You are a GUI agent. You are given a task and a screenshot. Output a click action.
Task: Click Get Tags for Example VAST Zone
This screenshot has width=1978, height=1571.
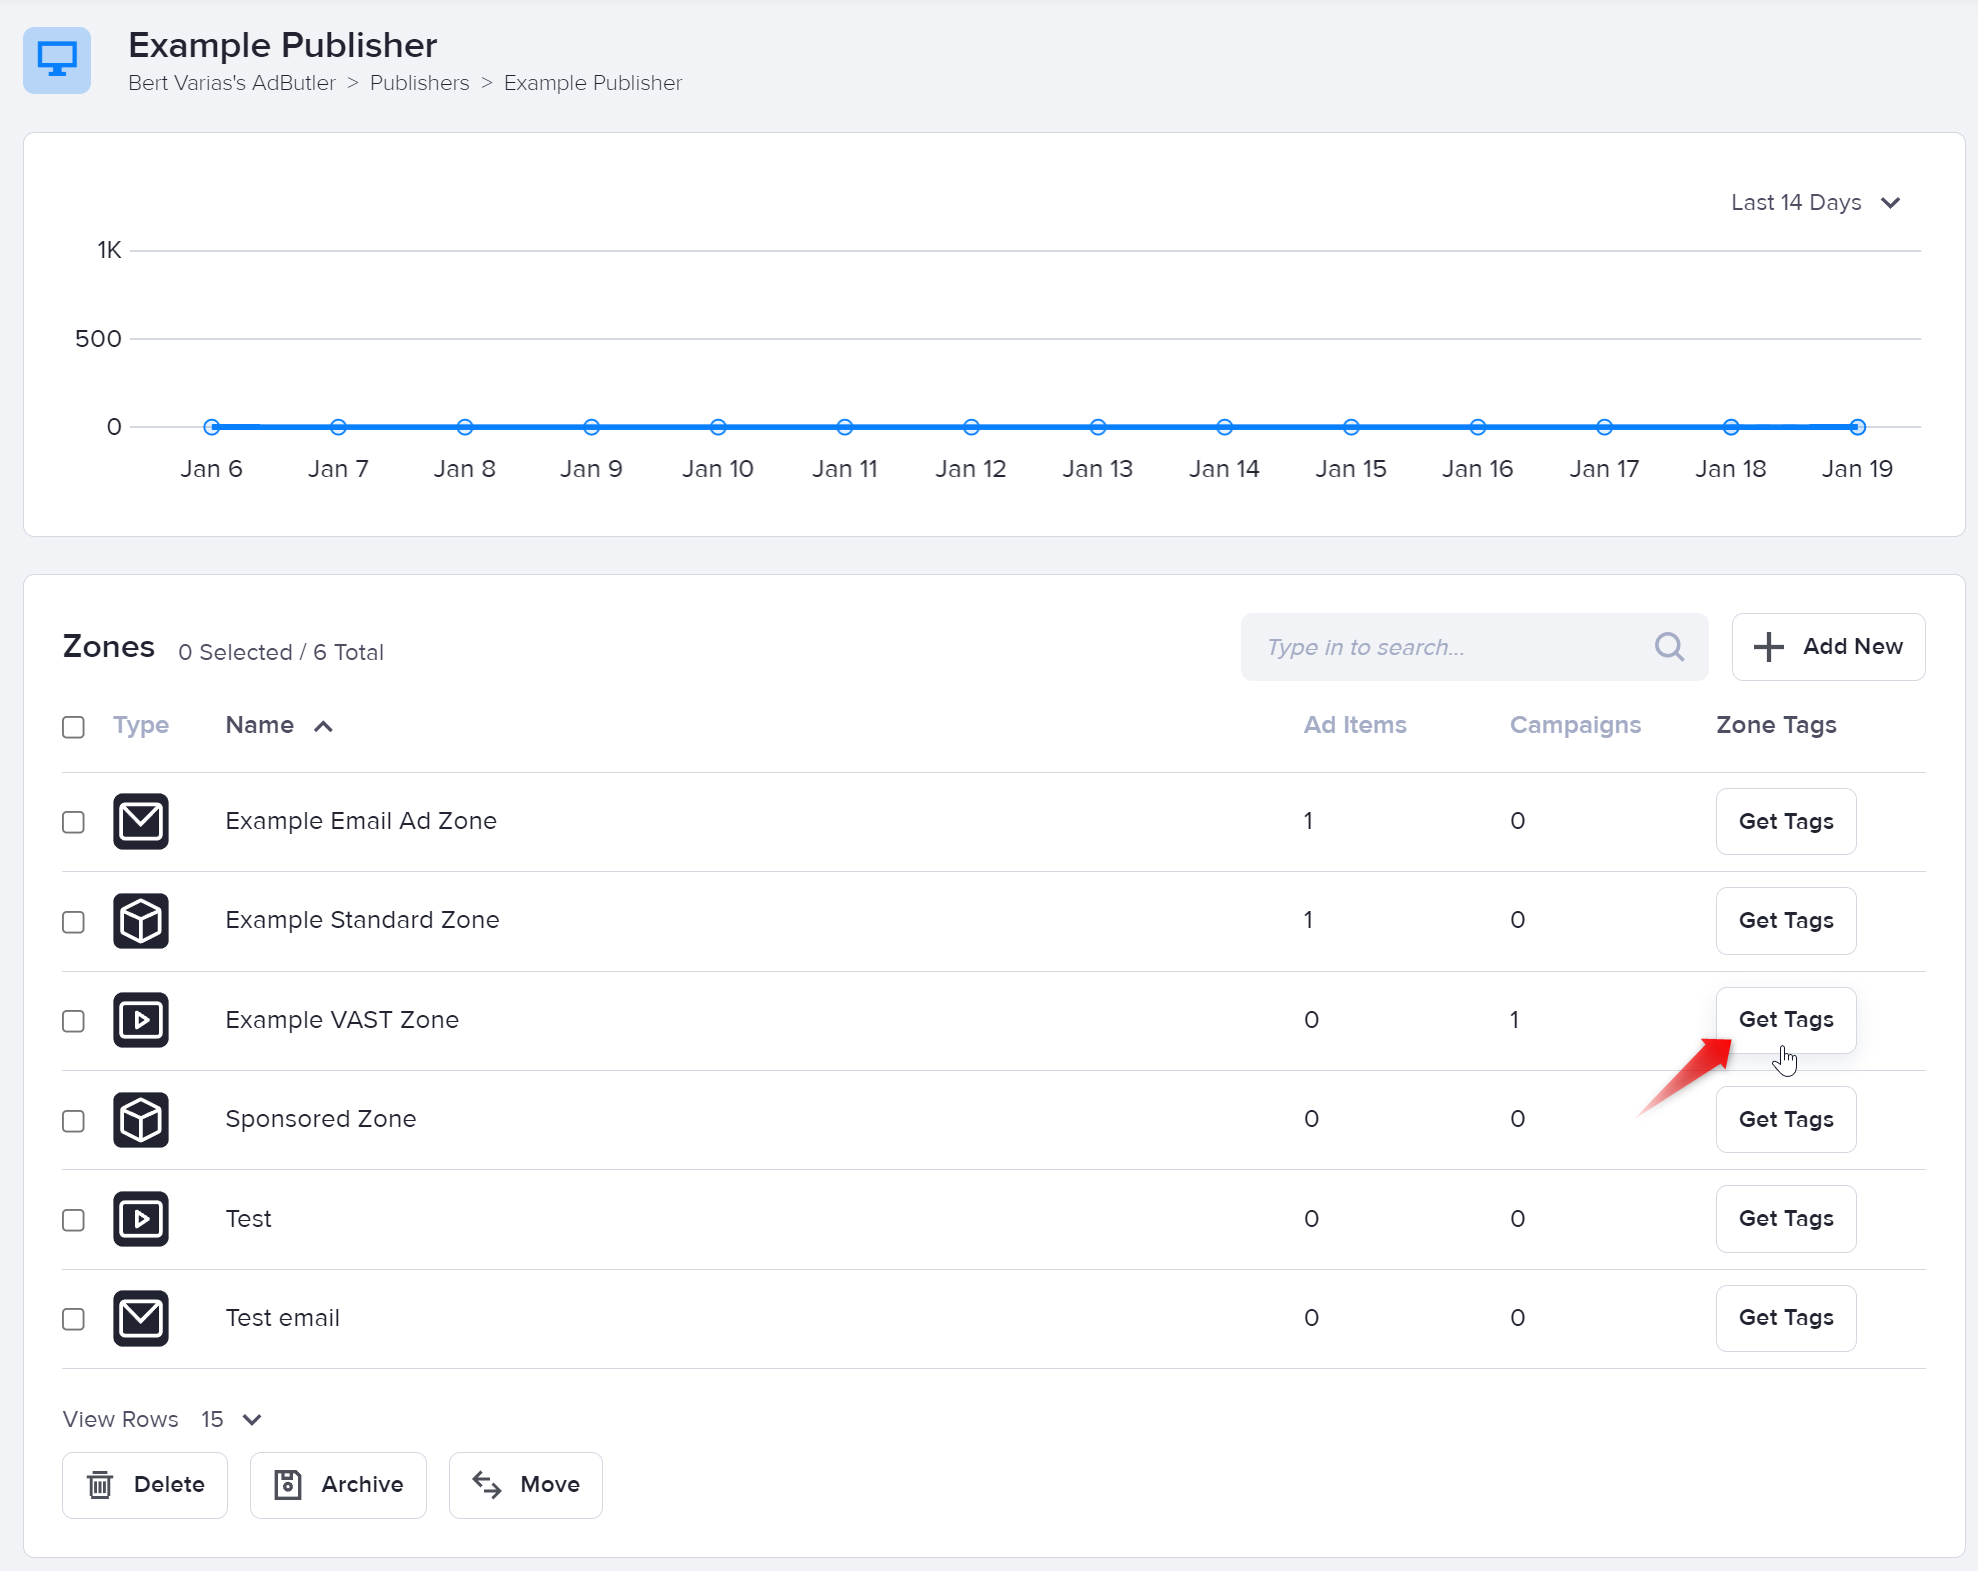click(1785, 1020)
